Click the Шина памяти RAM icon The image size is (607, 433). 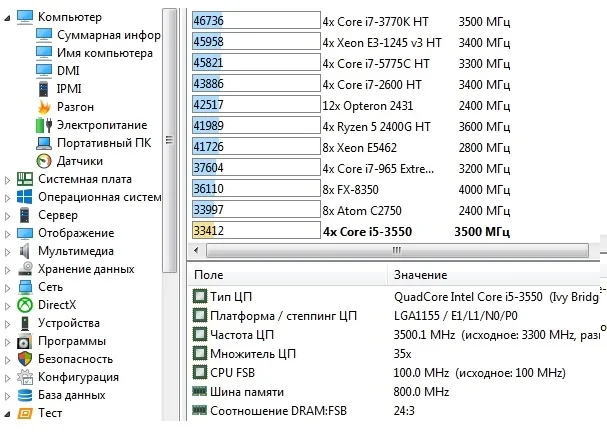coord(200,391)
